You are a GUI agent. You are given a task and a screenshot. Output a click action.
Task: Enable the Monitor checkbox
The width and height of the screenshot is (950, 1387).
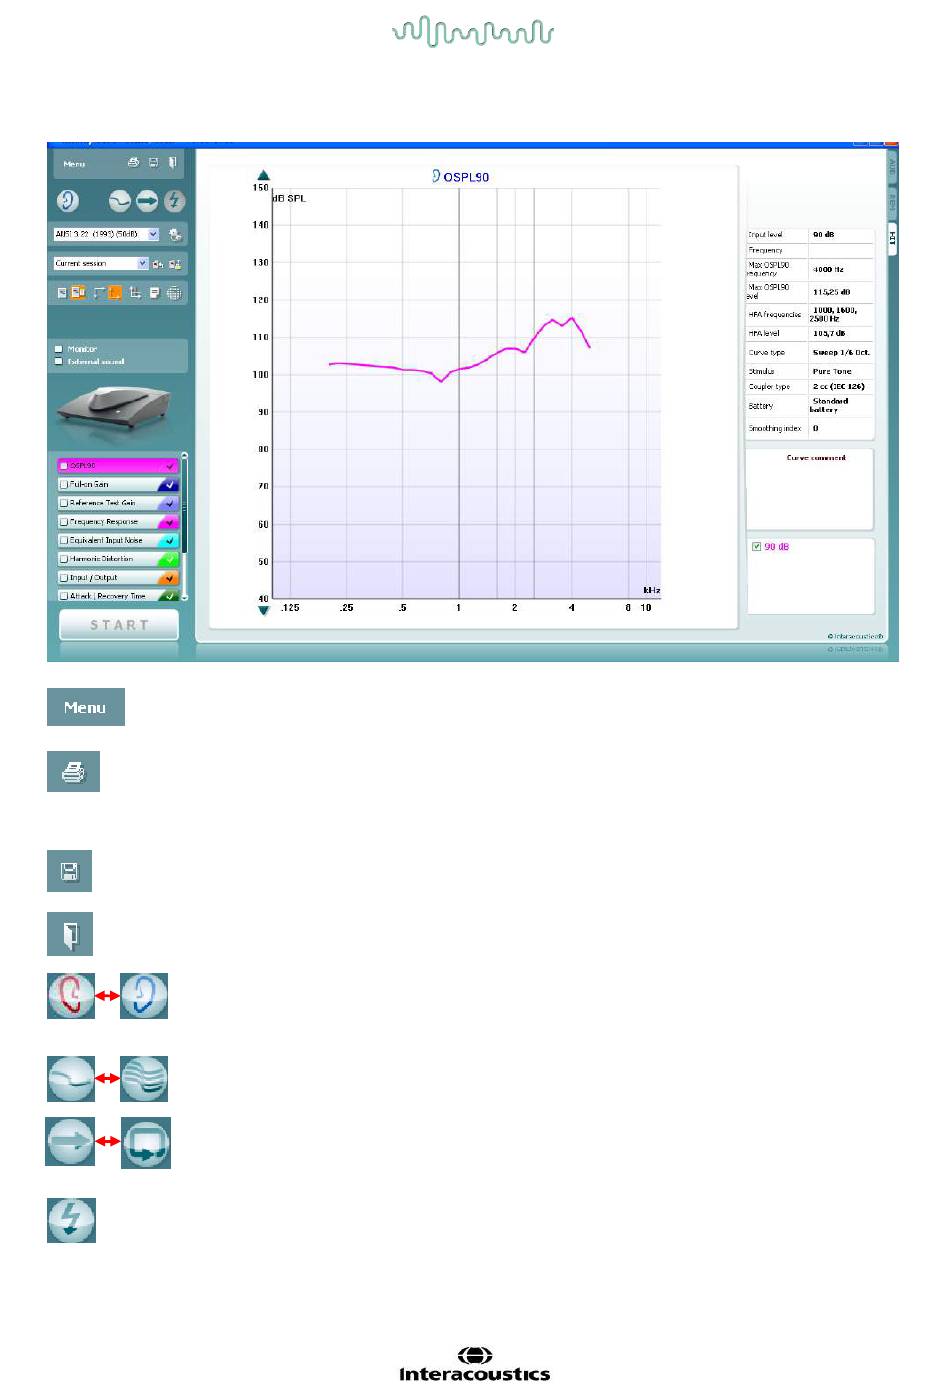[x=59, y=349]
